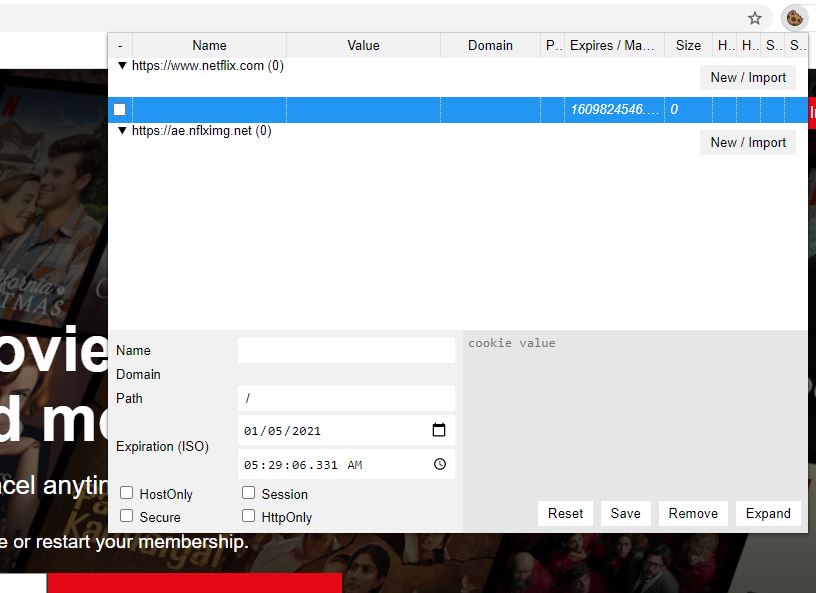Enable the Secure checkbox
816x593 pixels.
tap(126, 516)
